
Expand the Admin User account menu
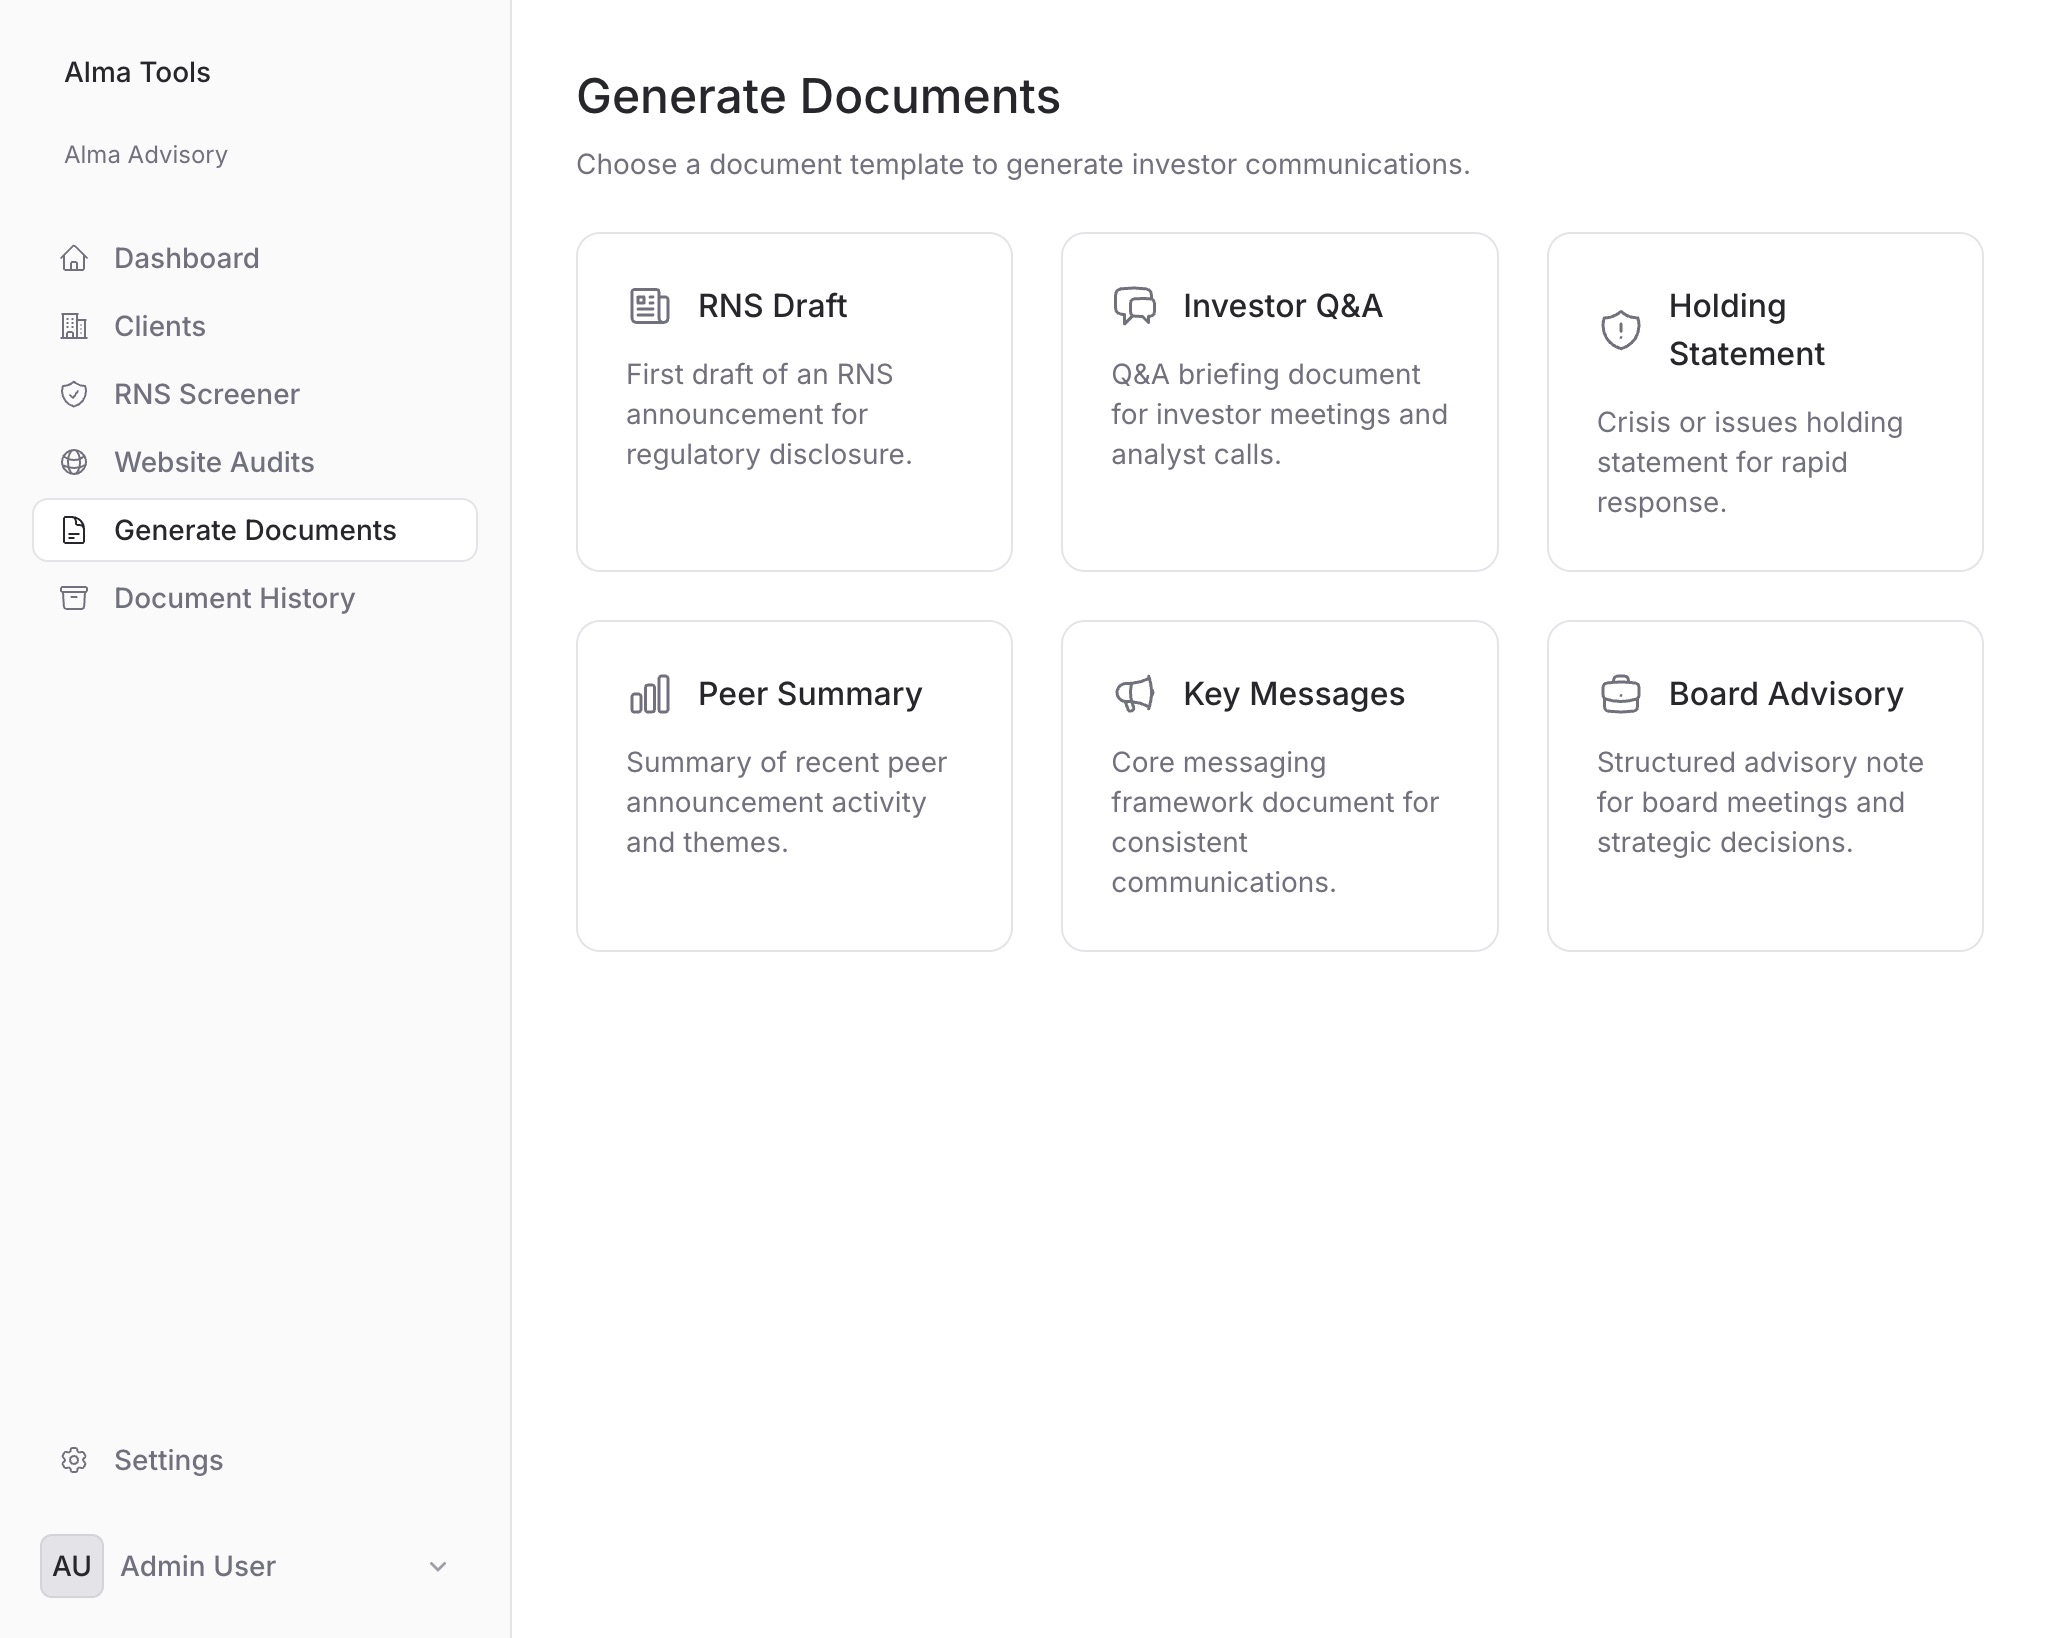click(437, 1566)
